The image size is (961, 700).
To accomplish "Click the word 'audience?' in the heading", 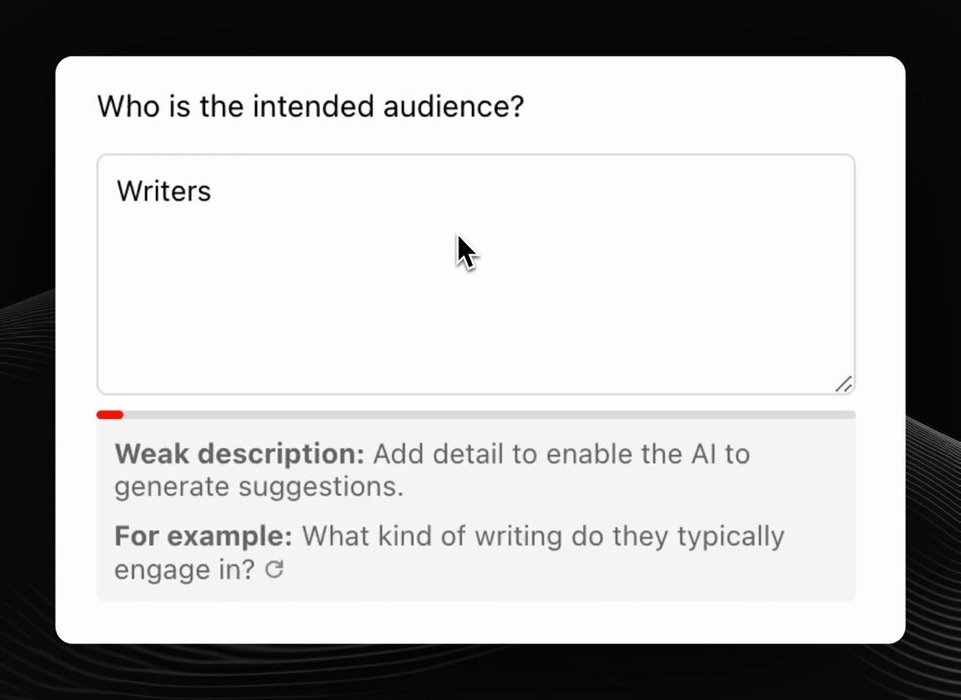I will click(454, 106).
